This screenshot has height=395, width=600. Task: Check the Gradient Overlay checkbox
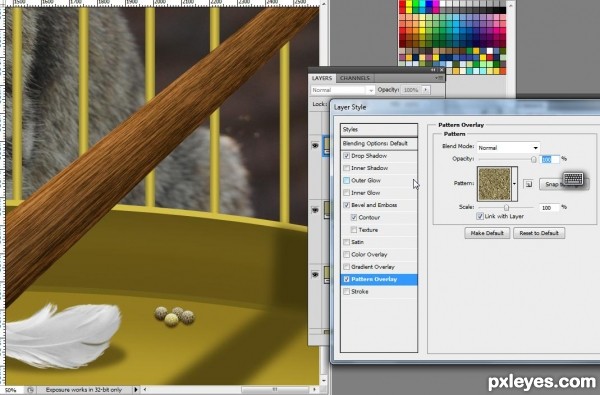tap(346, 267)
